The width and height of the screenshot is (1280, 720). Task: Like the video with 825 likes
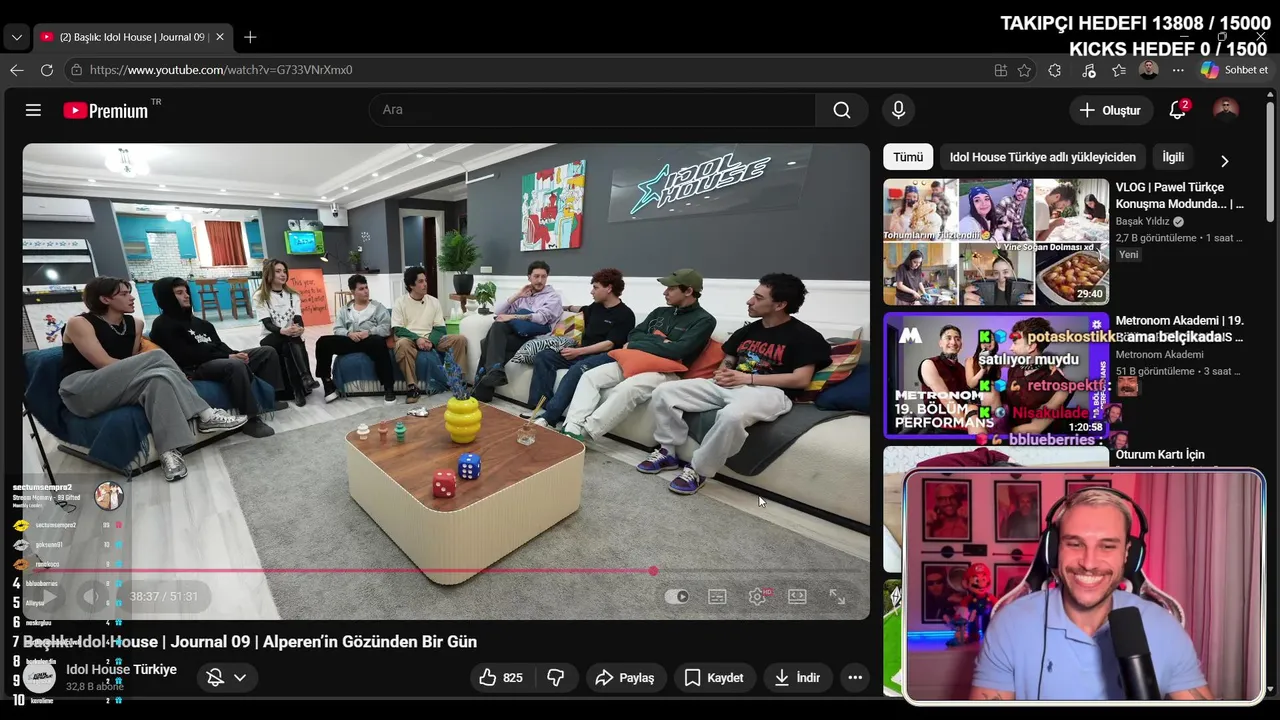[x=501, y=677]
